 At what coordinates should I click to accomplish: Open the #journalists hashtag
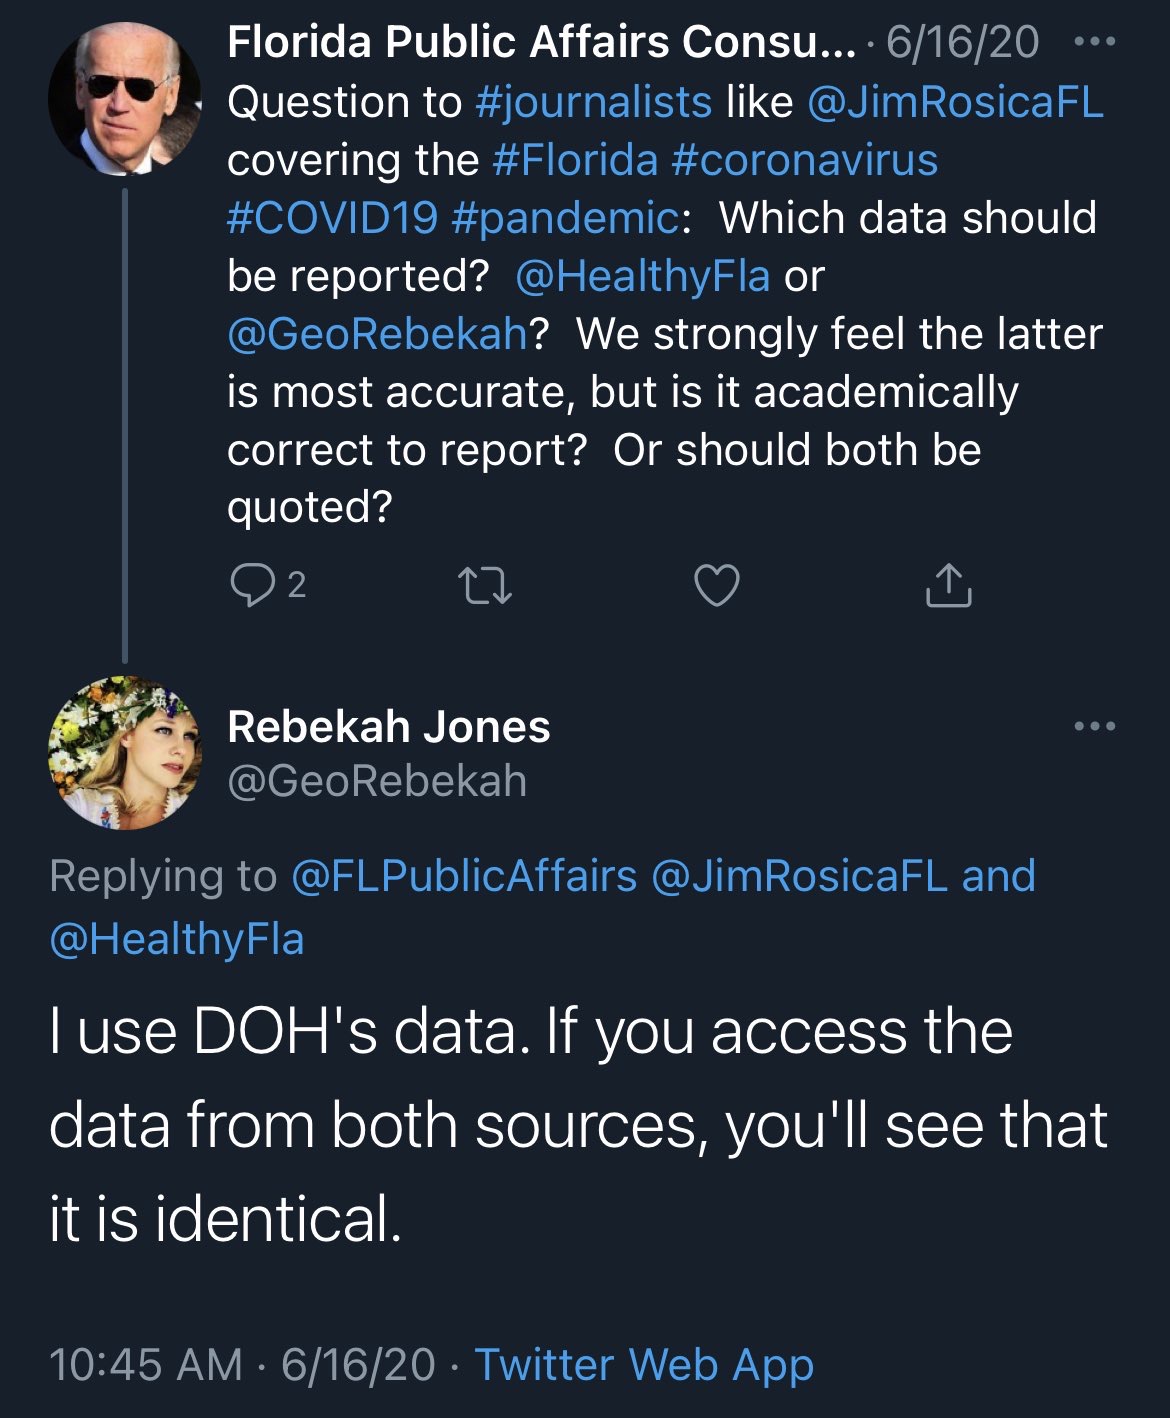(594, 102)
